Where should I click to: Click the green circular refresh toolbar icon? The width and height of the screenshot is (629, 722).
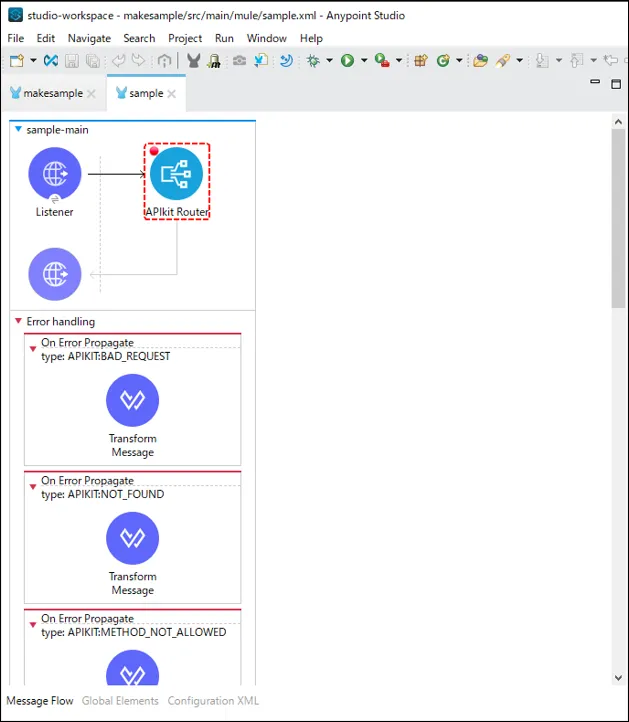coord(443,60)
